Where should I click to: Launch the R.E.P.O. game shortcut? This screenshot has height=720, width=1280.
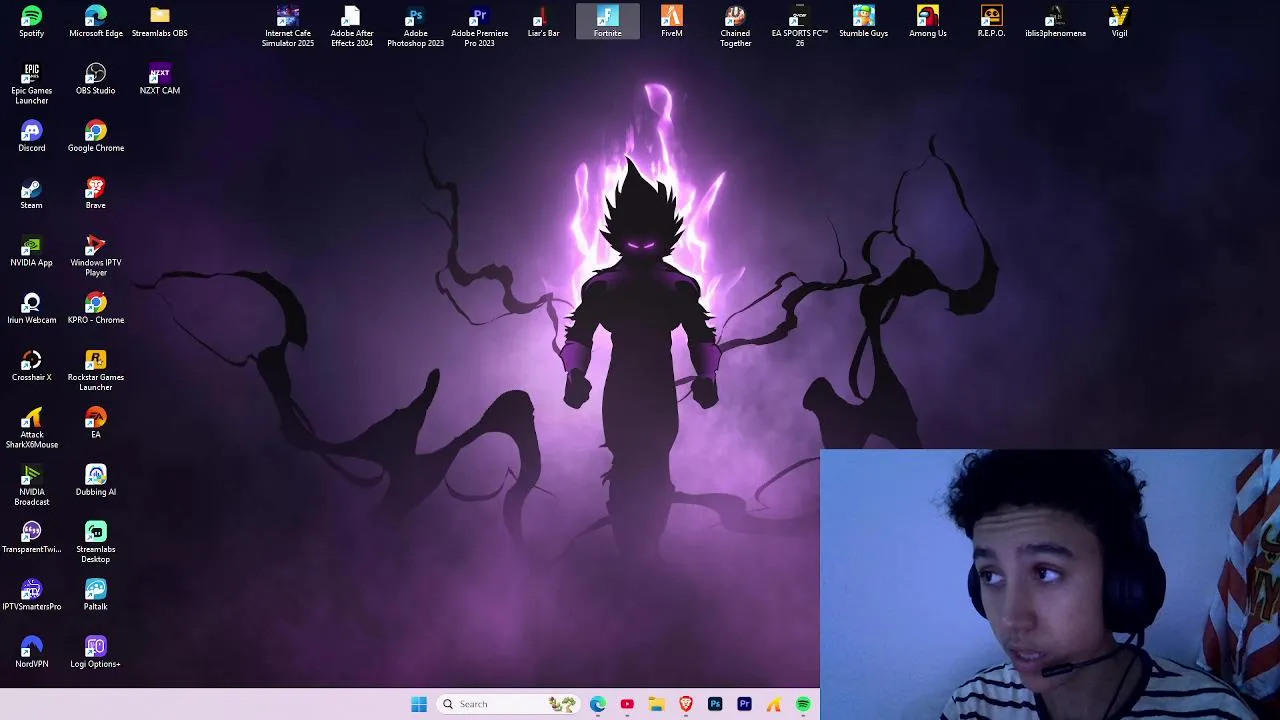pyautogui.click(x=991, y=22)
